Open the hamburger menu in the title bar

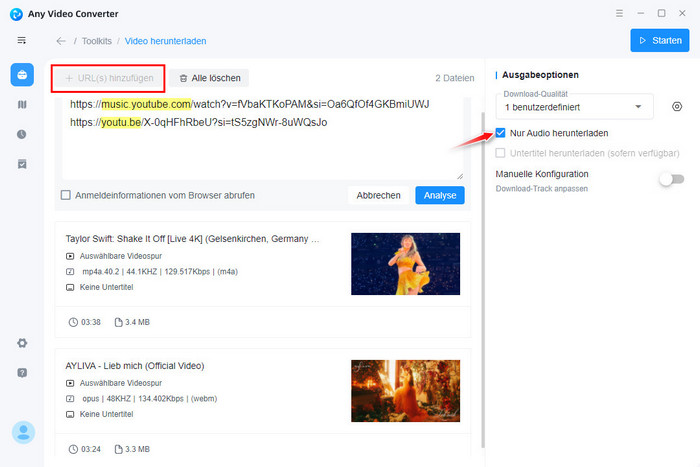[x=619, y=13]
